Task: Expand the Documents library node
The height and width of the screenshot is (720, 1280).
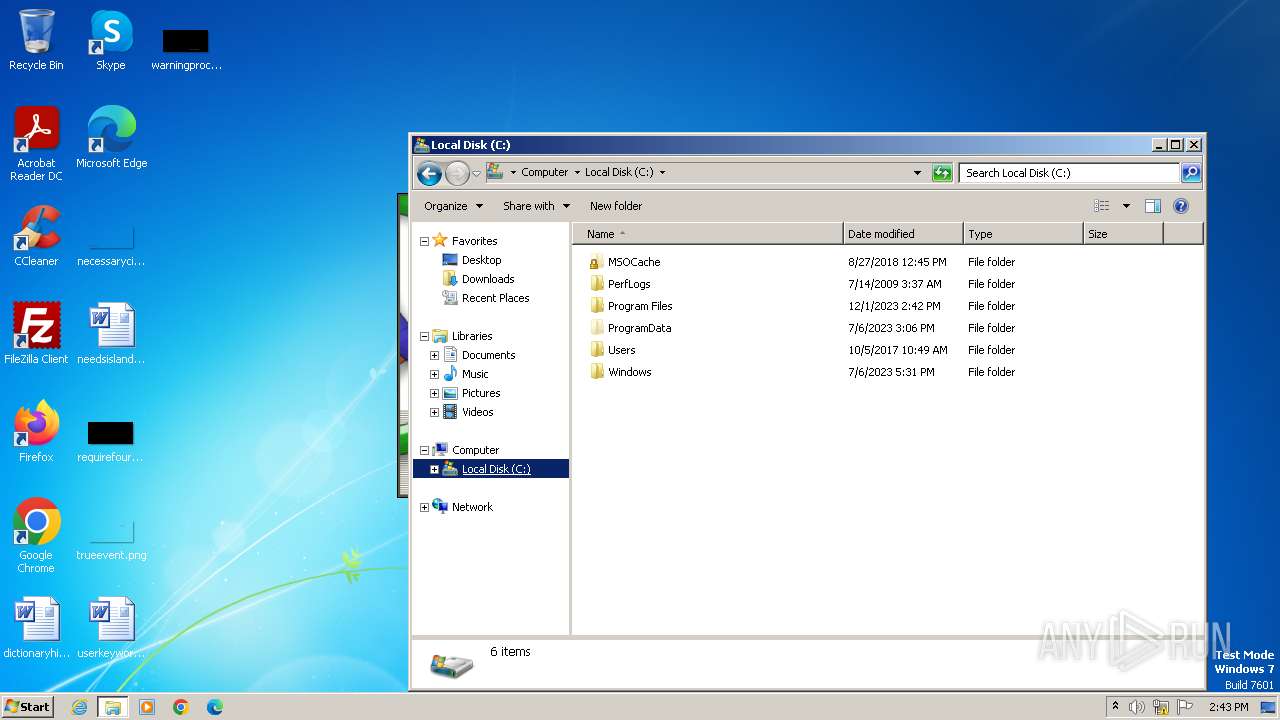Action: 434,355
